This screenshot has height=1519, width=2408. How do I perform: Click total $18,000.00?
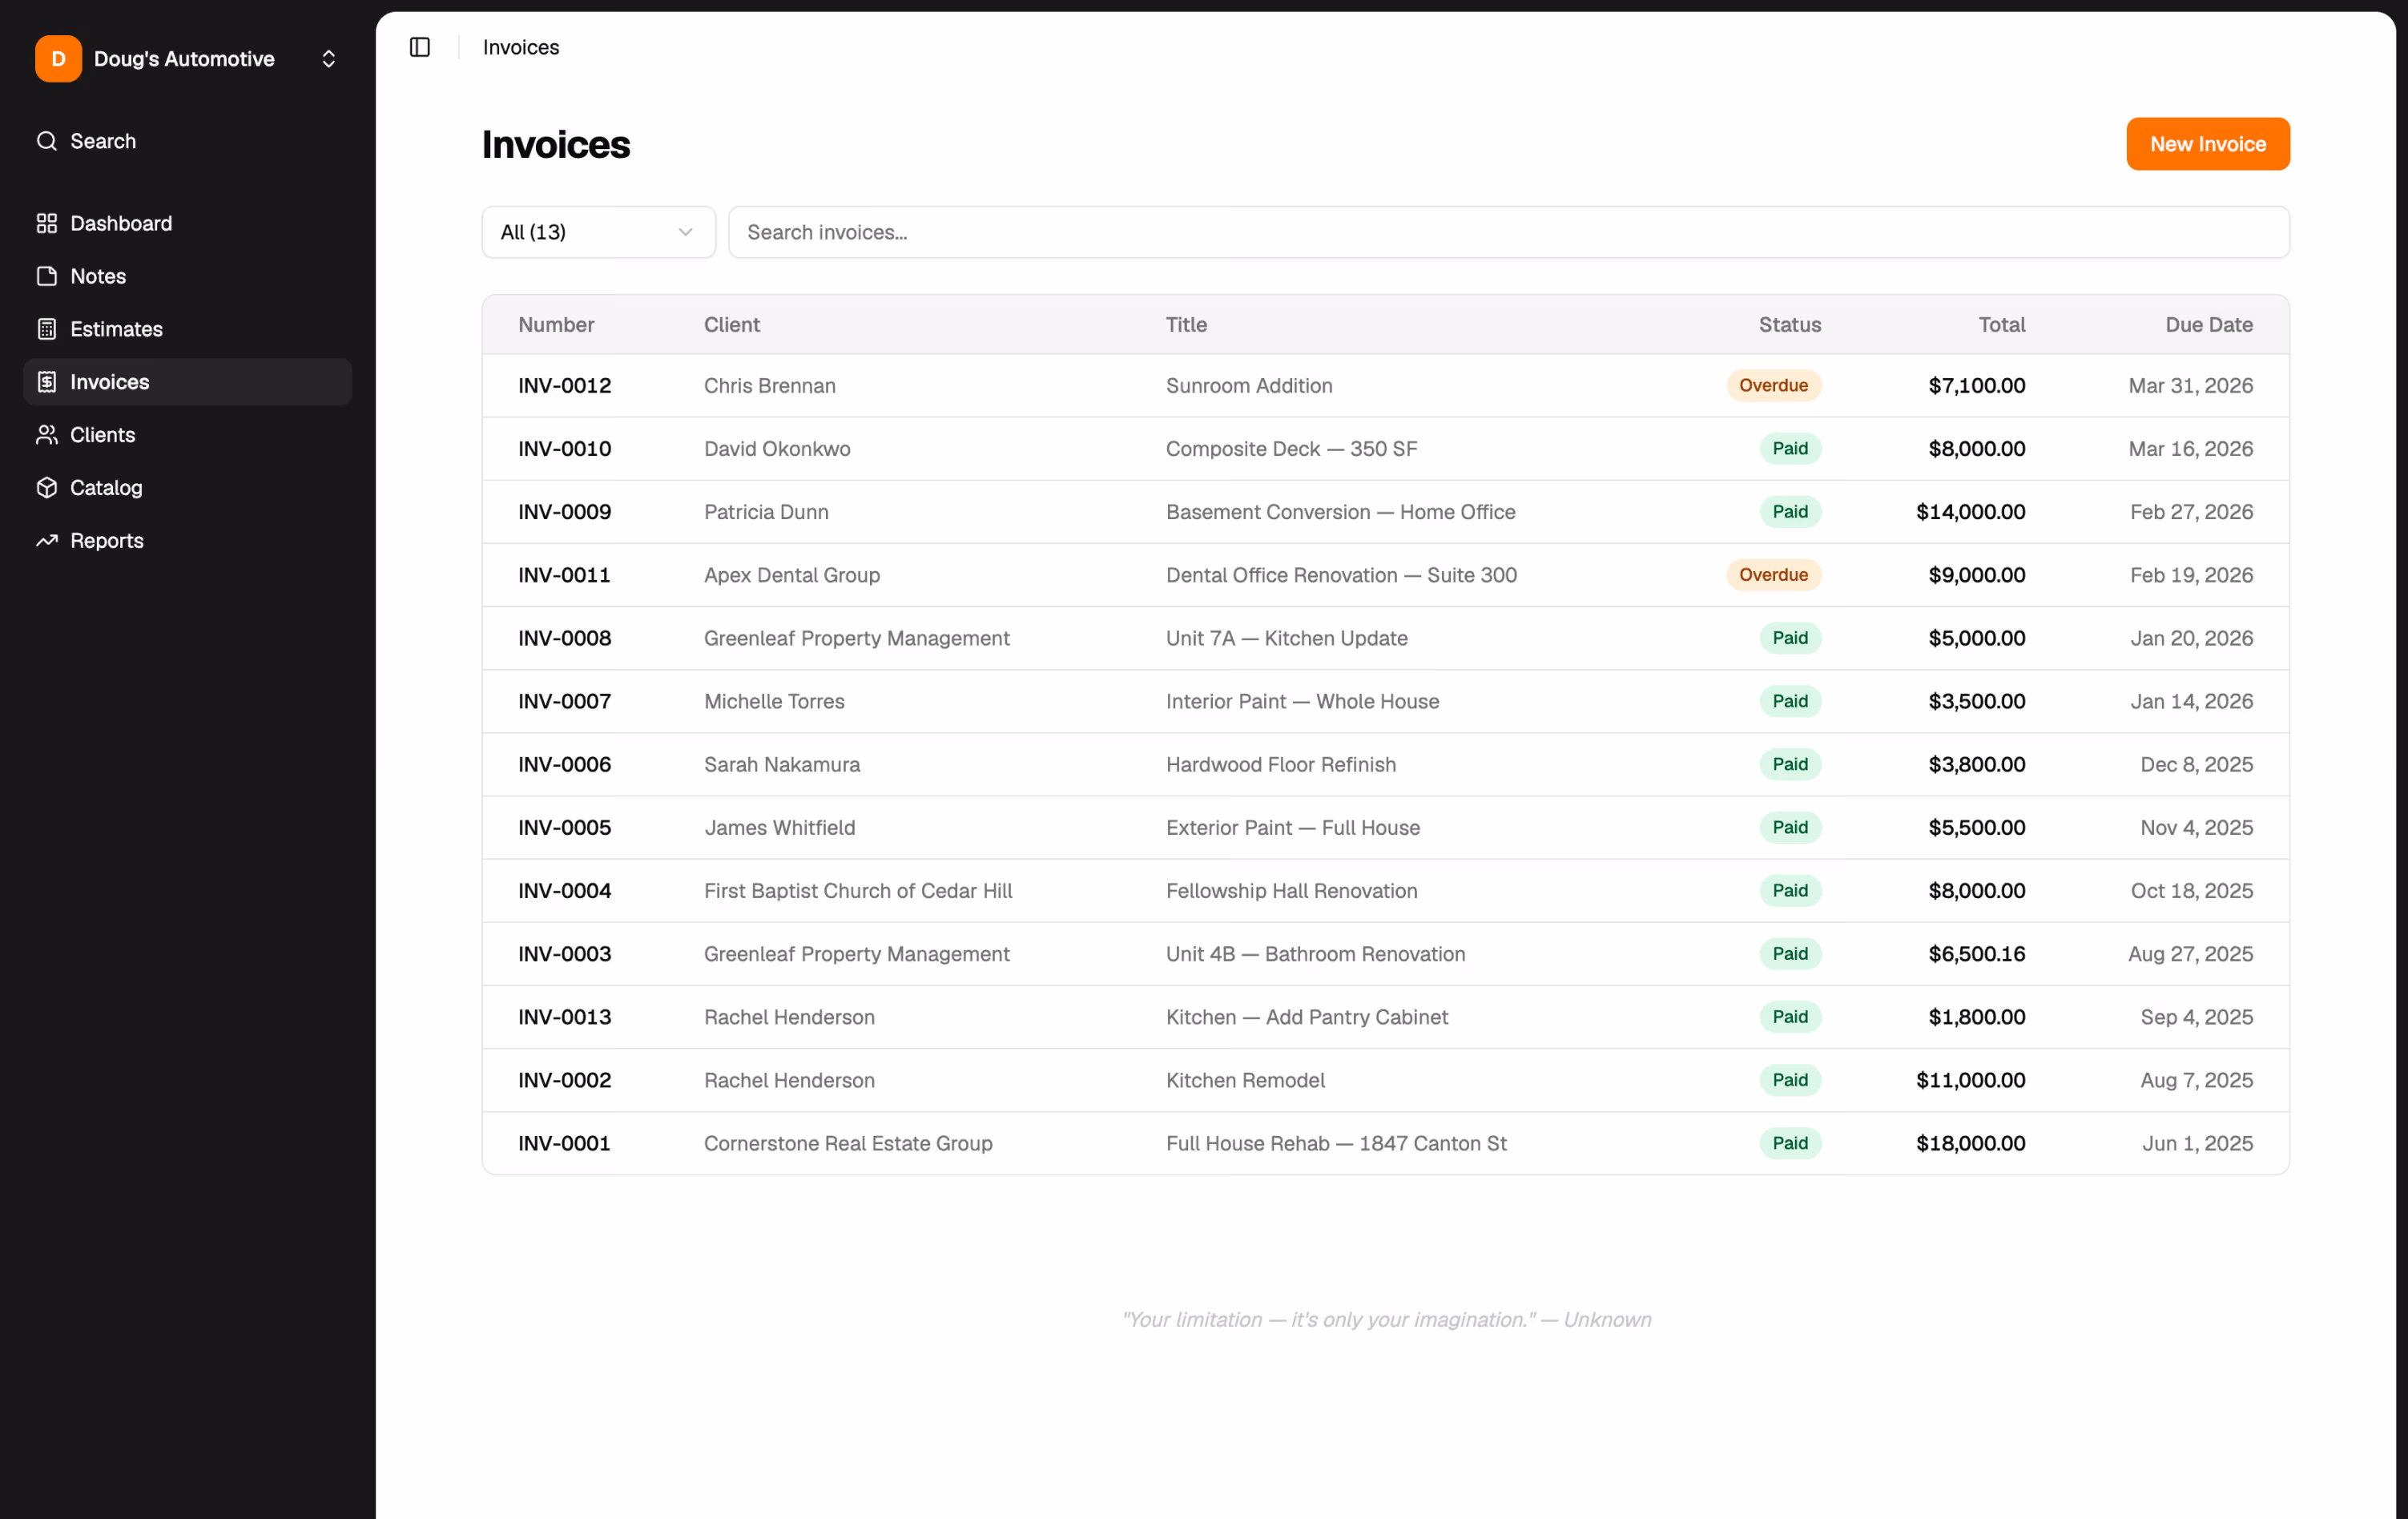click(x=1970, y=1143)
